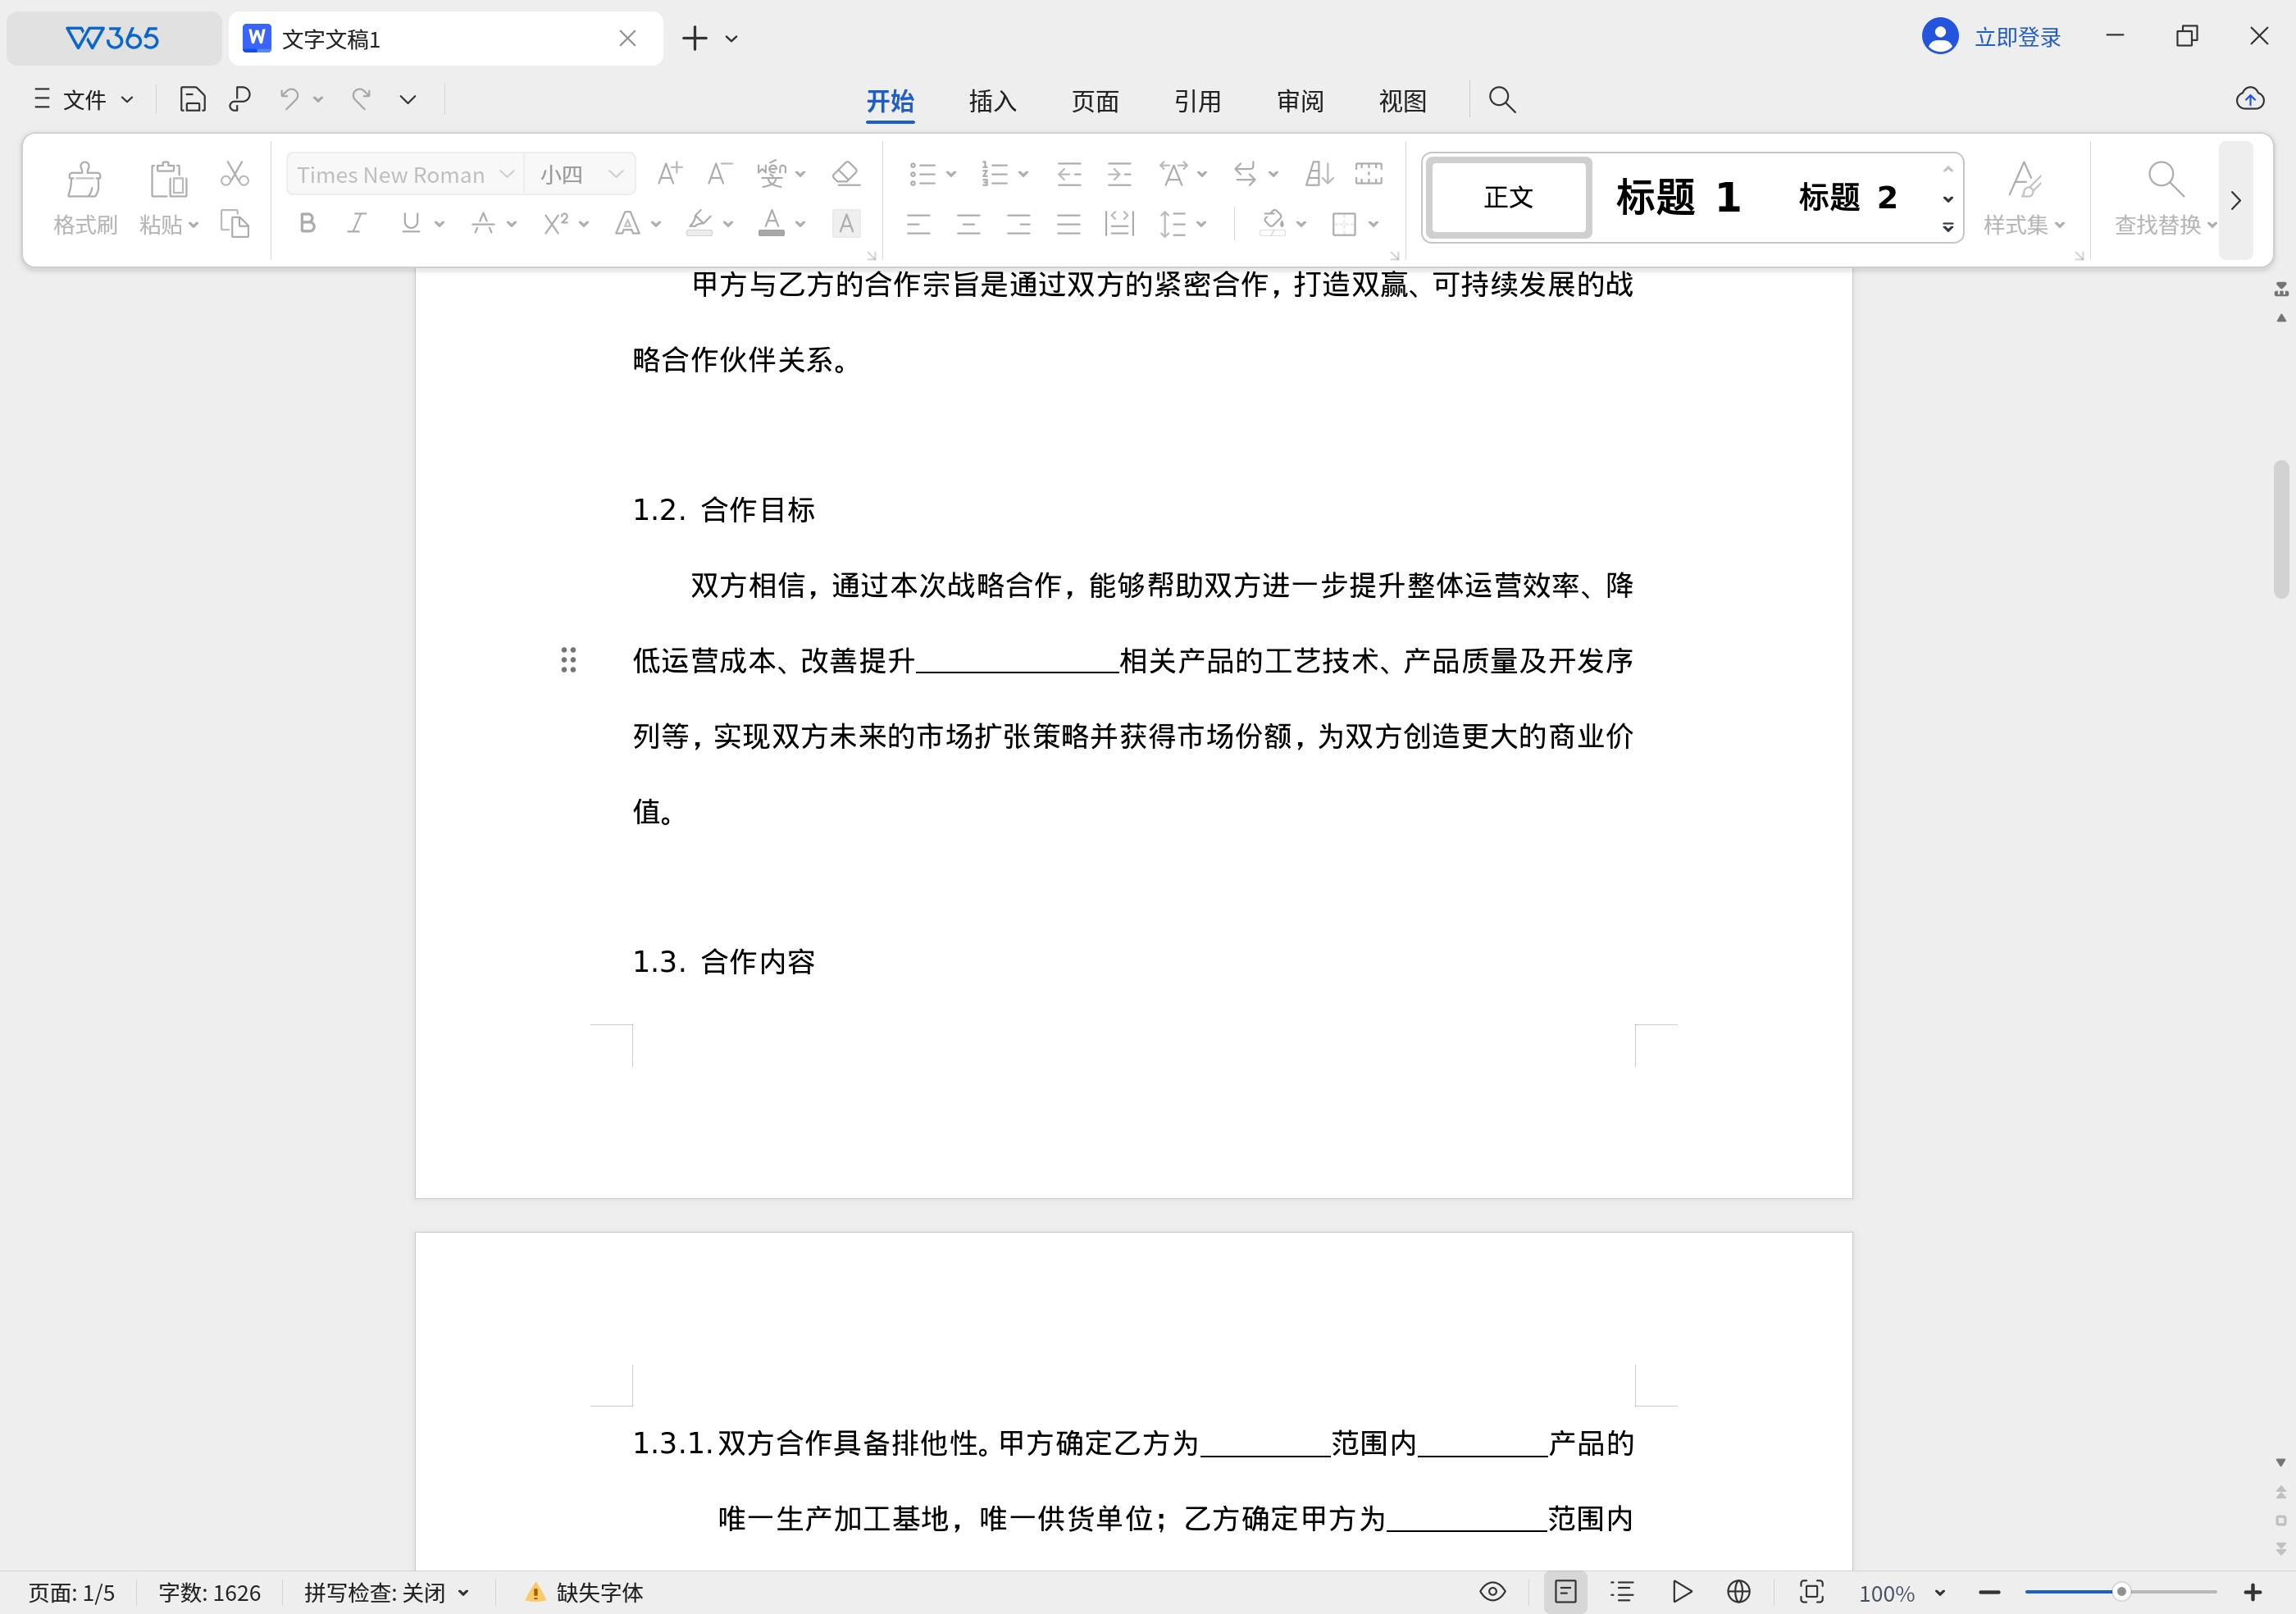Toggle Bold formatting
The image size is (2296, 1614).
tap(308, 224)
